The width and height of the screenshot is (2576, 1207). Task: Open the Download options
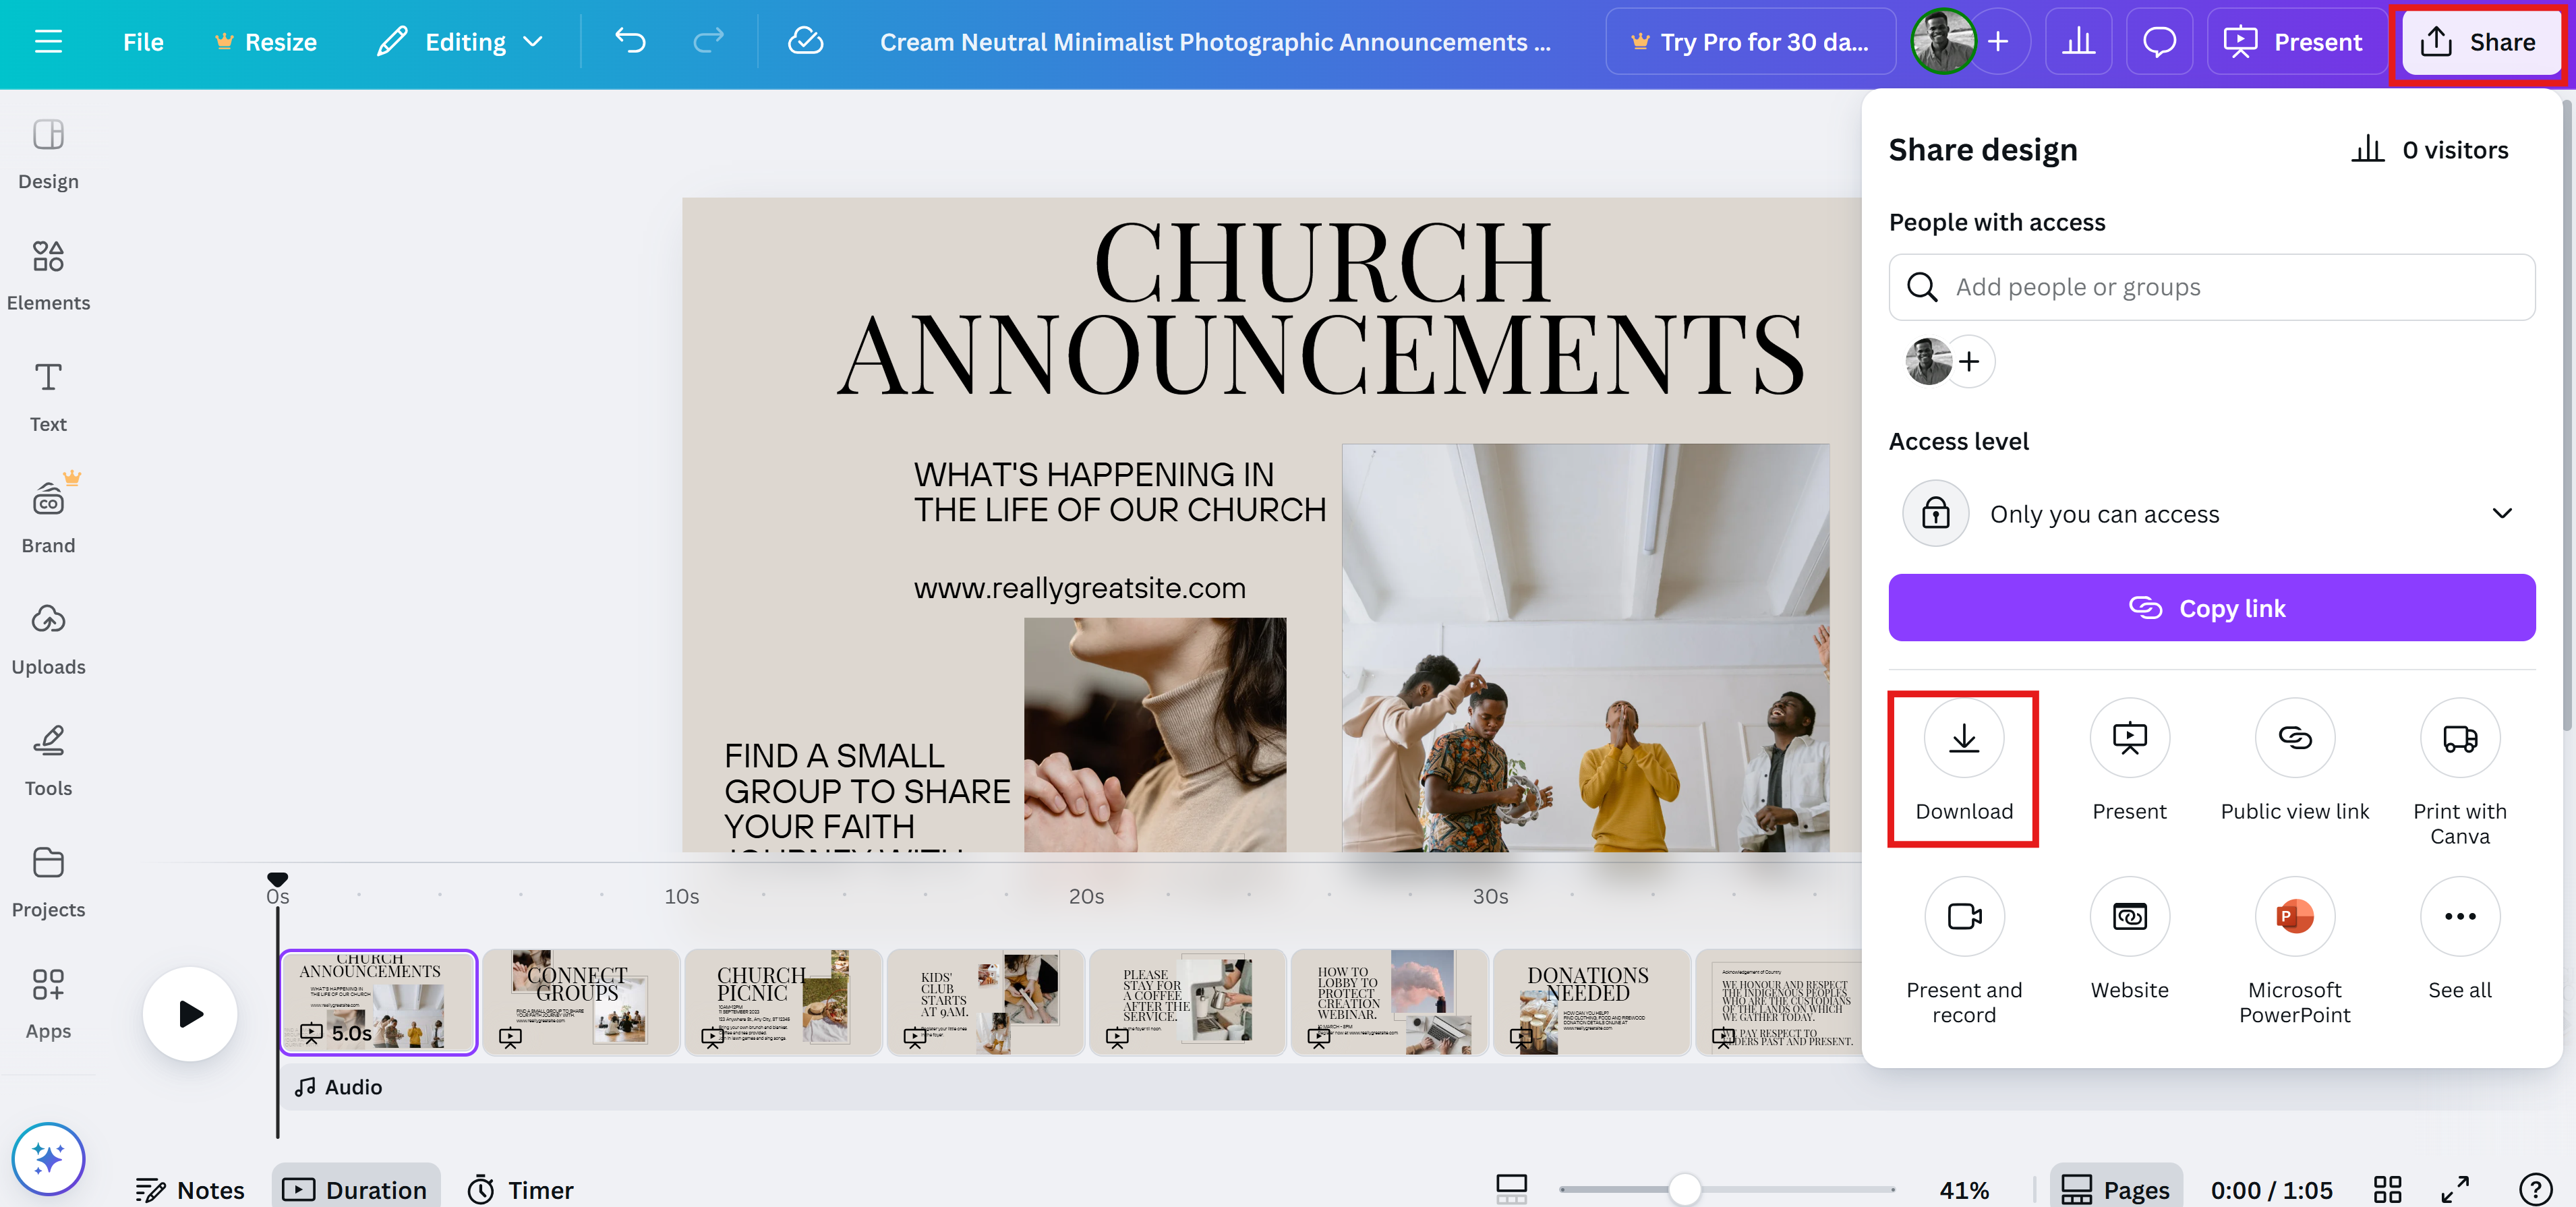click(1963, 768)
